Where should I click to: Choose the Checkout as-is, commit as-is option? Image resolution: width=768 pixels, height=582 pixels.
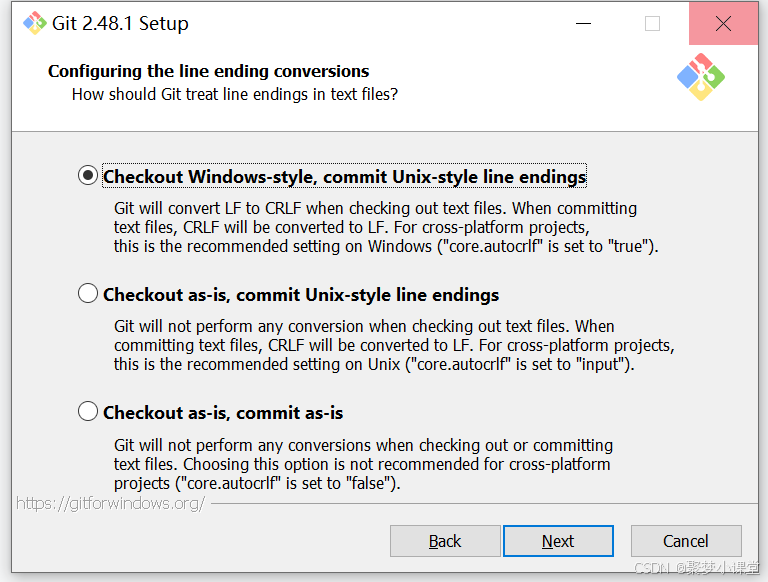pos(88,412)
